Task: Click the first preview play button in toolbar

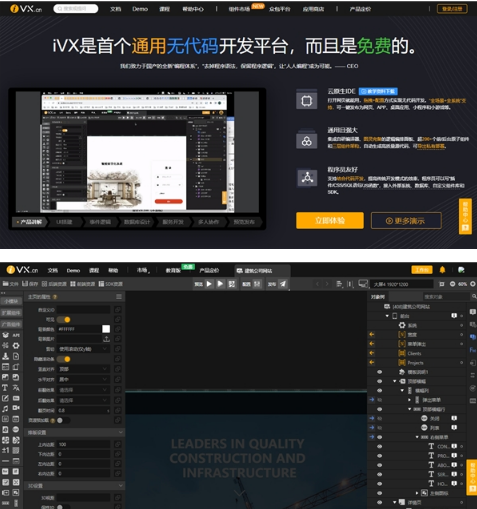Action: pos(209,284)
